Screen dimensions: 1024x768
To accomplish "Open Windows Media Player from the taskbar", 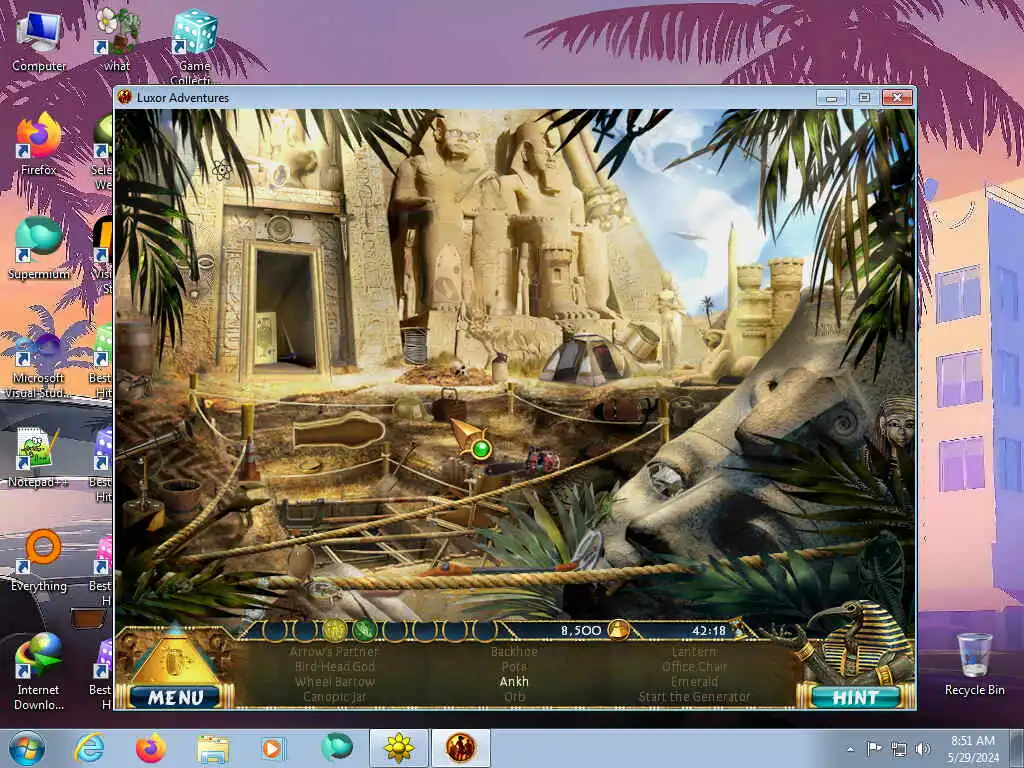I will (272, 748).
